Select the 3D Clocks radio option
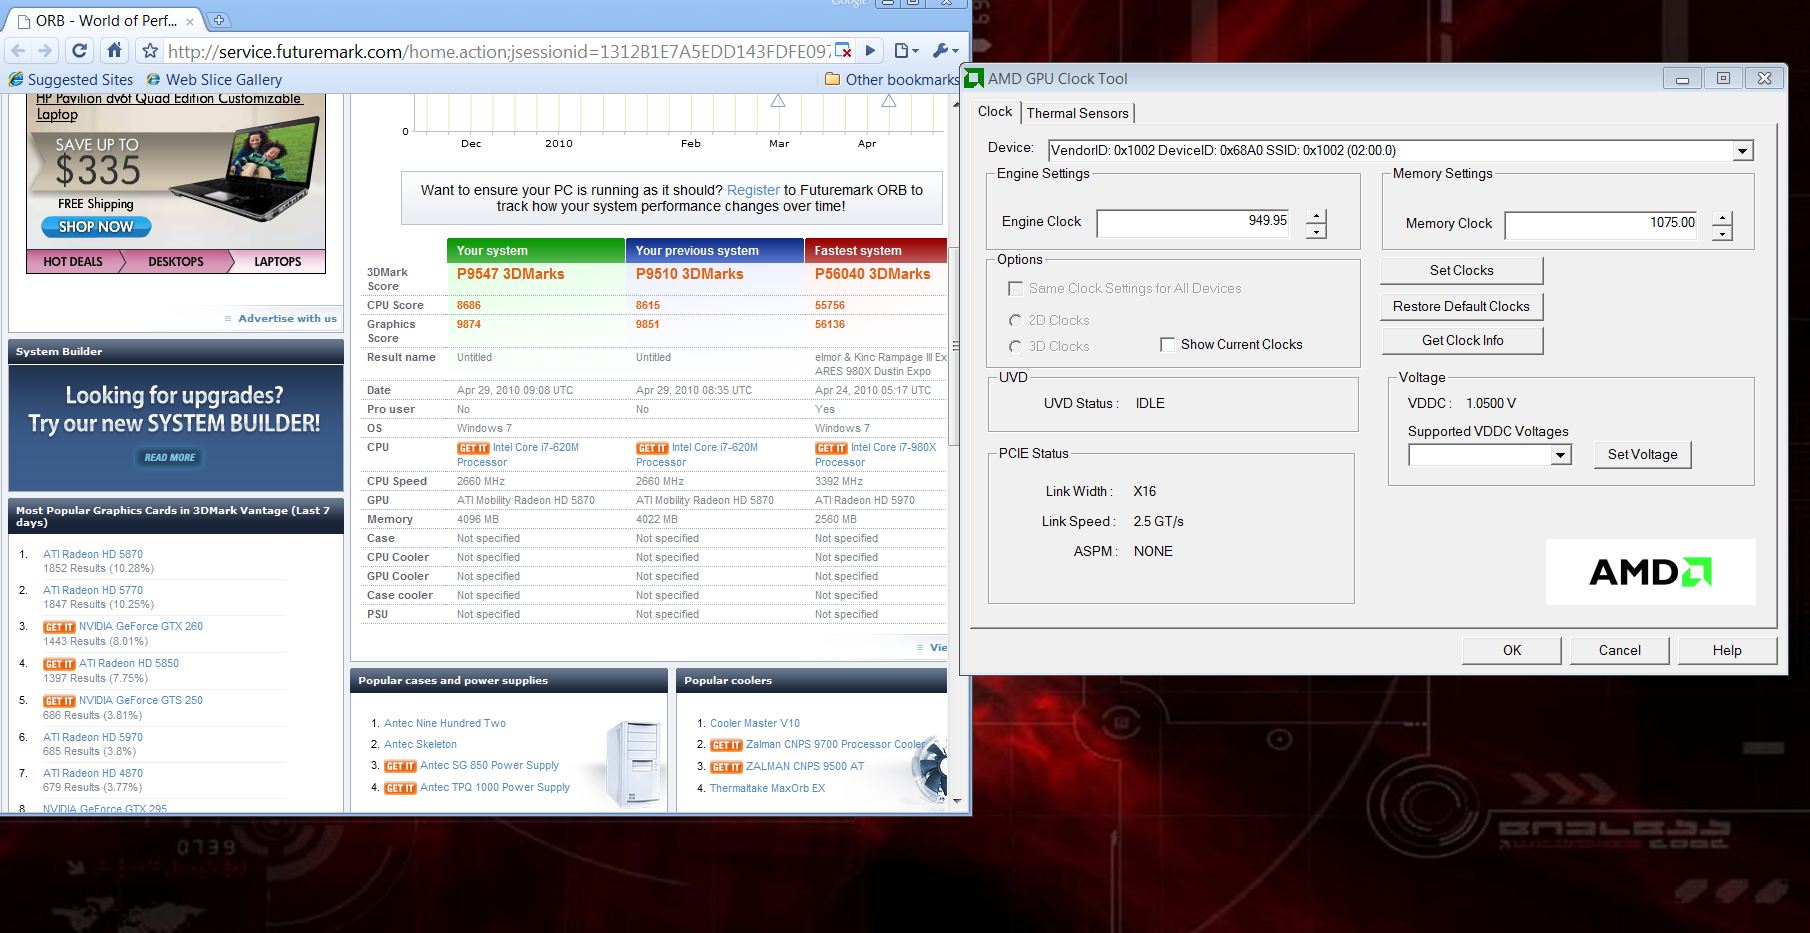 [x=1016, y=346]
